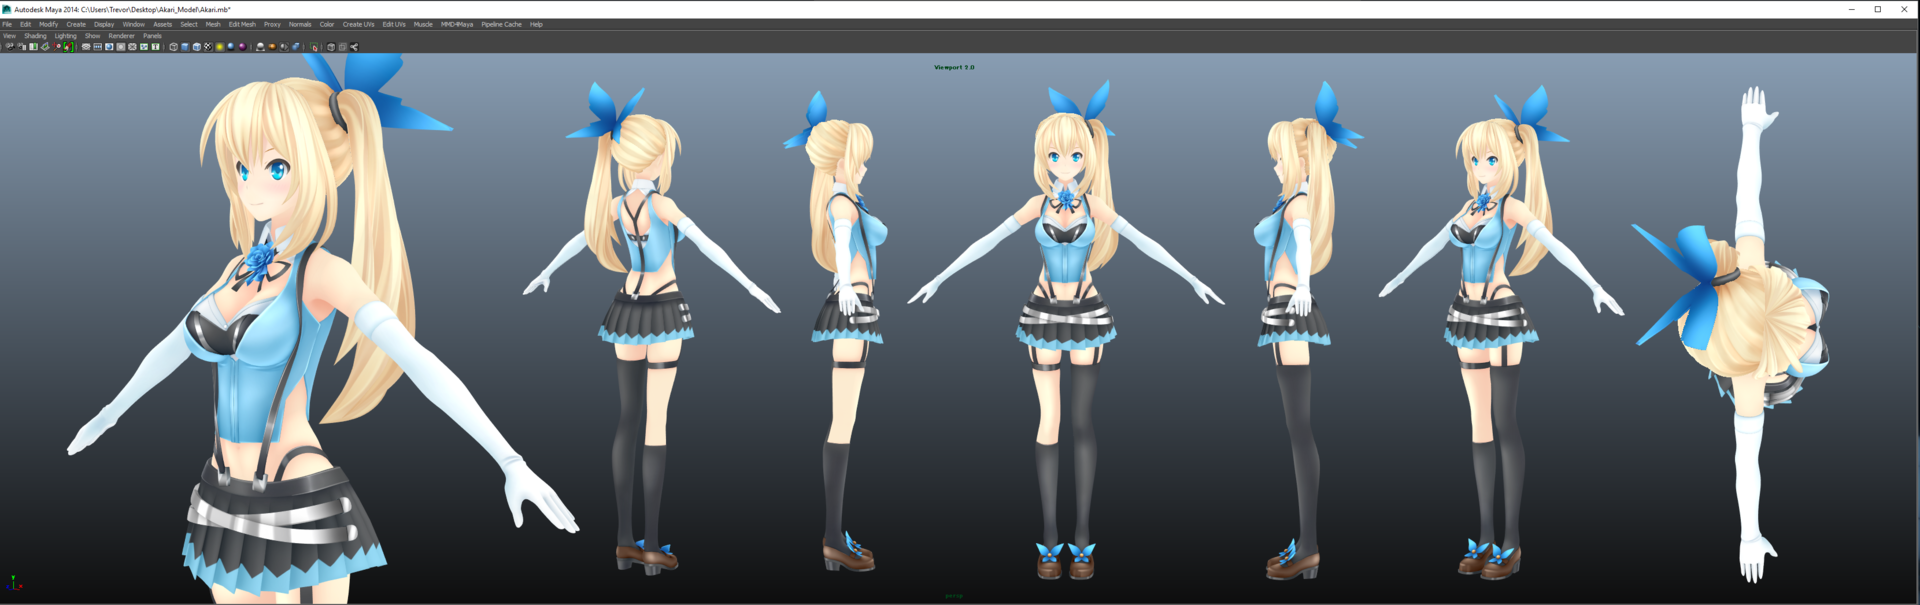
Task: Click the 2D Pan/Zoom icon
Action: [57, 47]
